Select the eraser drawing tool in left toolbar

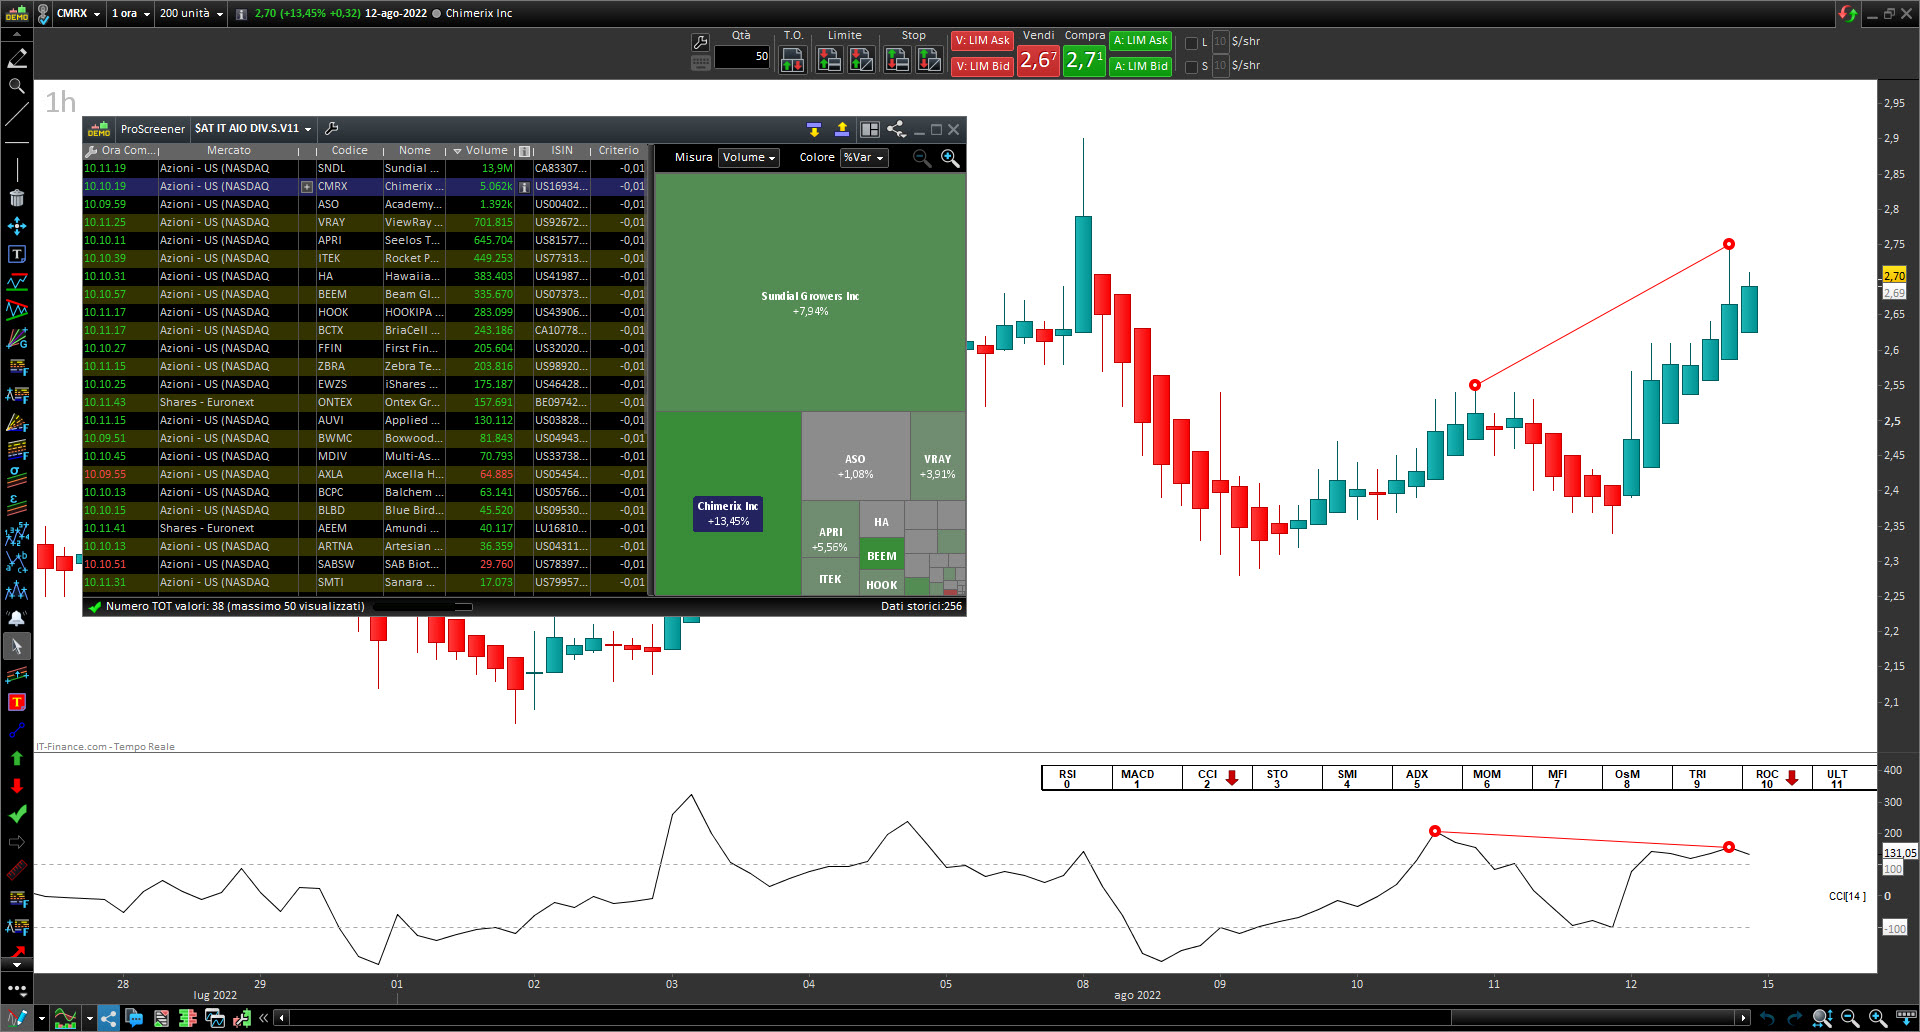[x=17, y=58]
